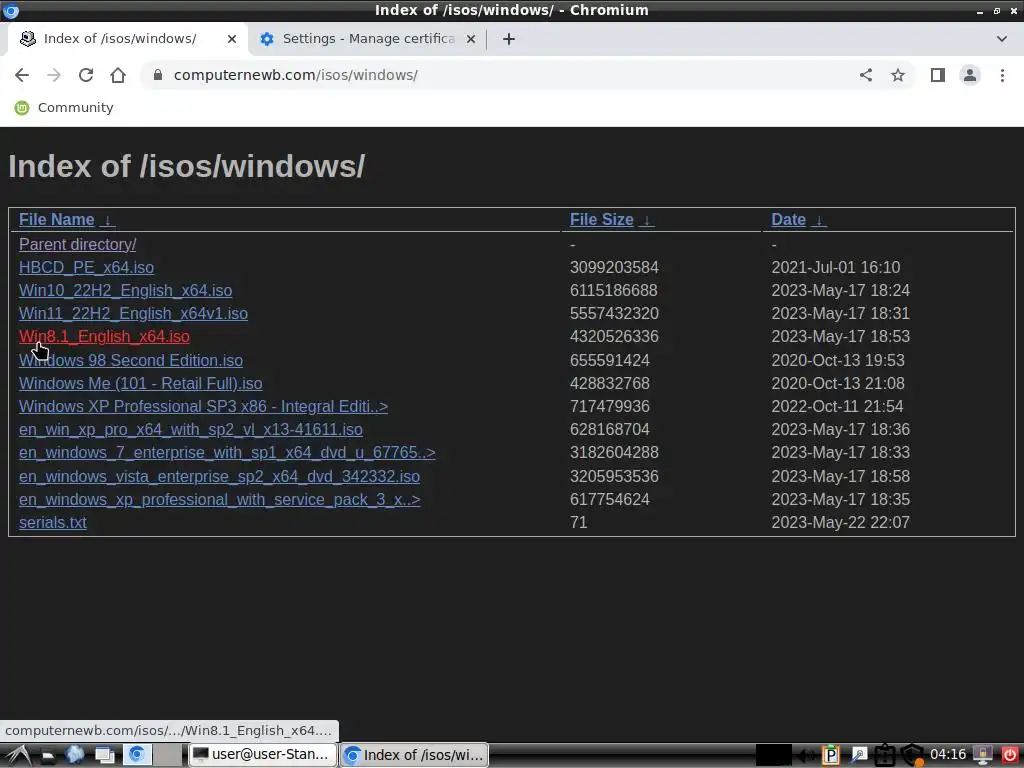Download Win11_22H2_English_x64v1.iso
The height and width of the screenshot is (768, 1024).
[x=133, y=313]
